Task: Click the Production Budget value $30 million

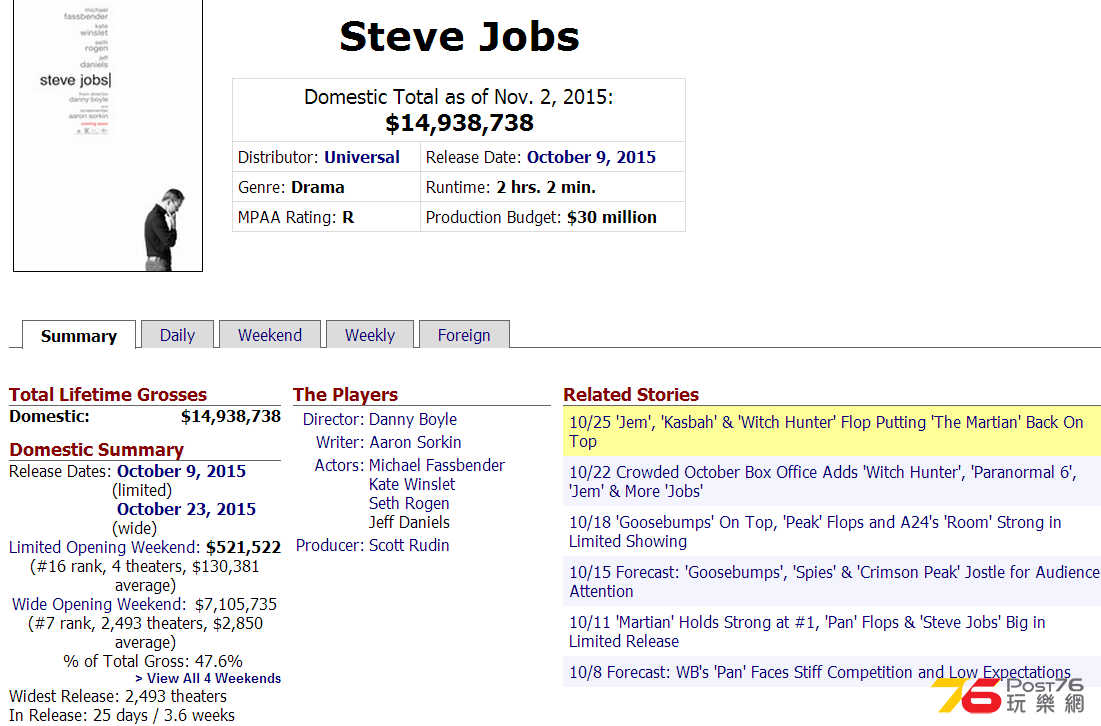Action: (612, 218)
